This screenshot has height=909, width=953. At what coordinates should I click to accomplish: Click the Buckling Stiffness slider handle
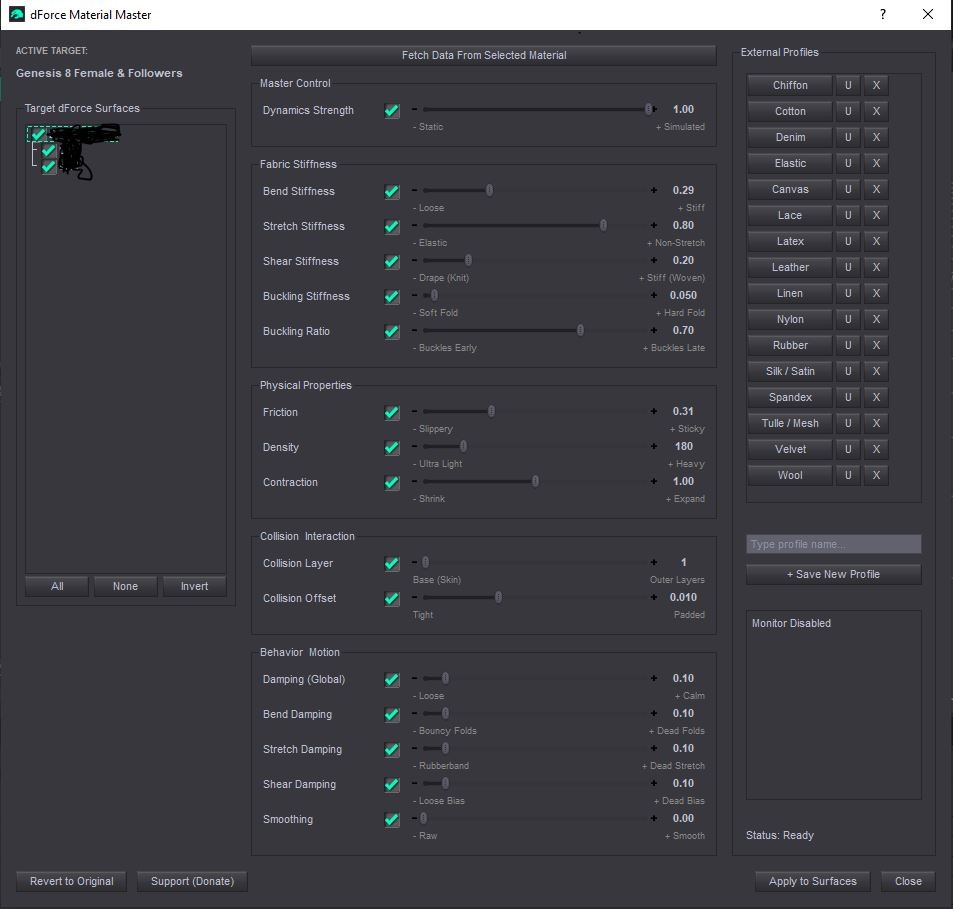click(434, 295)
